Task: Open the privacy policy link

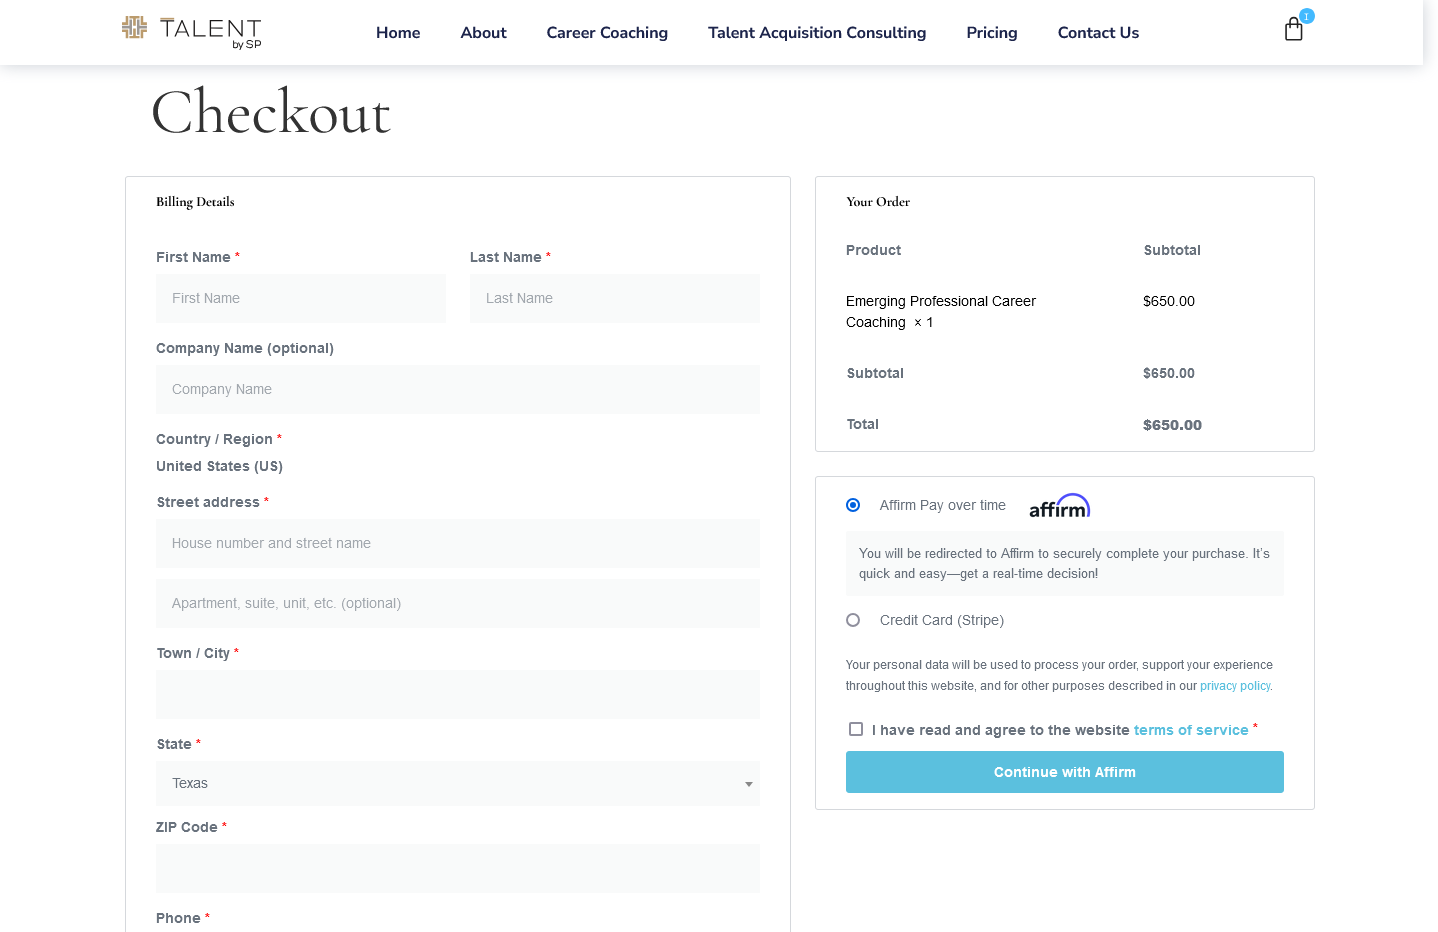Action: [x=1234, y=686]
